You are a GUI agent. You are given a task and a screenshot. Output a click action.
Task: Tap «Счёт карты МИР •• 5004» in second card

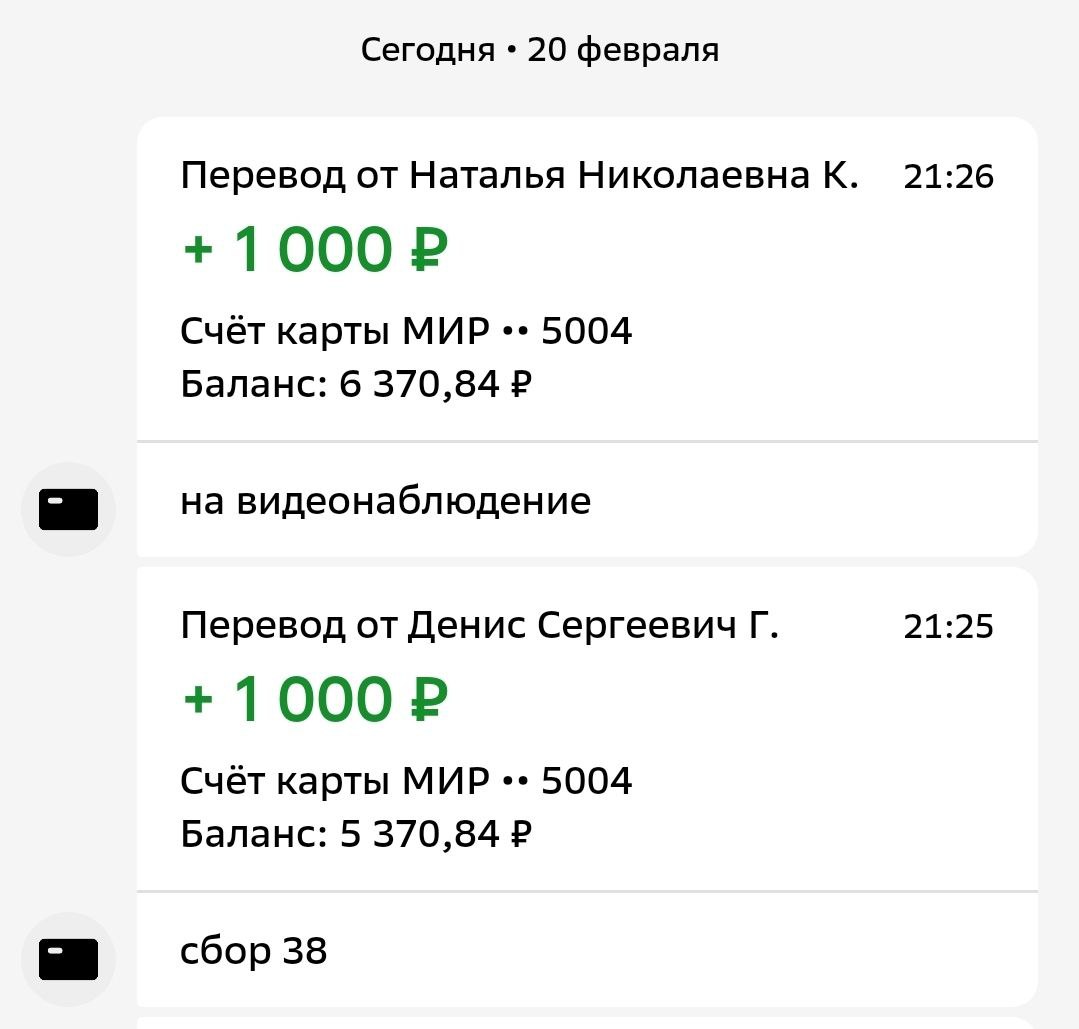coord(406,781)
